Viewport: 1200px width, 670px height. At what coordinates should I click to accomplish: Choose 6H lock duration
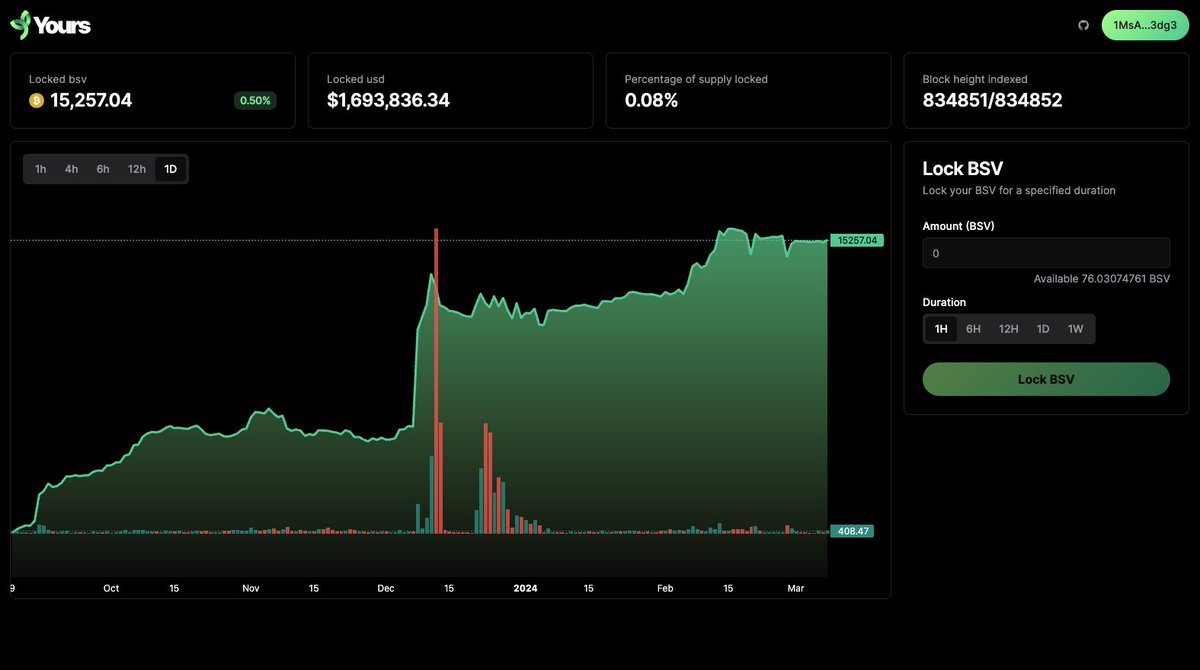pyautogui.click(x=973, y=329)
